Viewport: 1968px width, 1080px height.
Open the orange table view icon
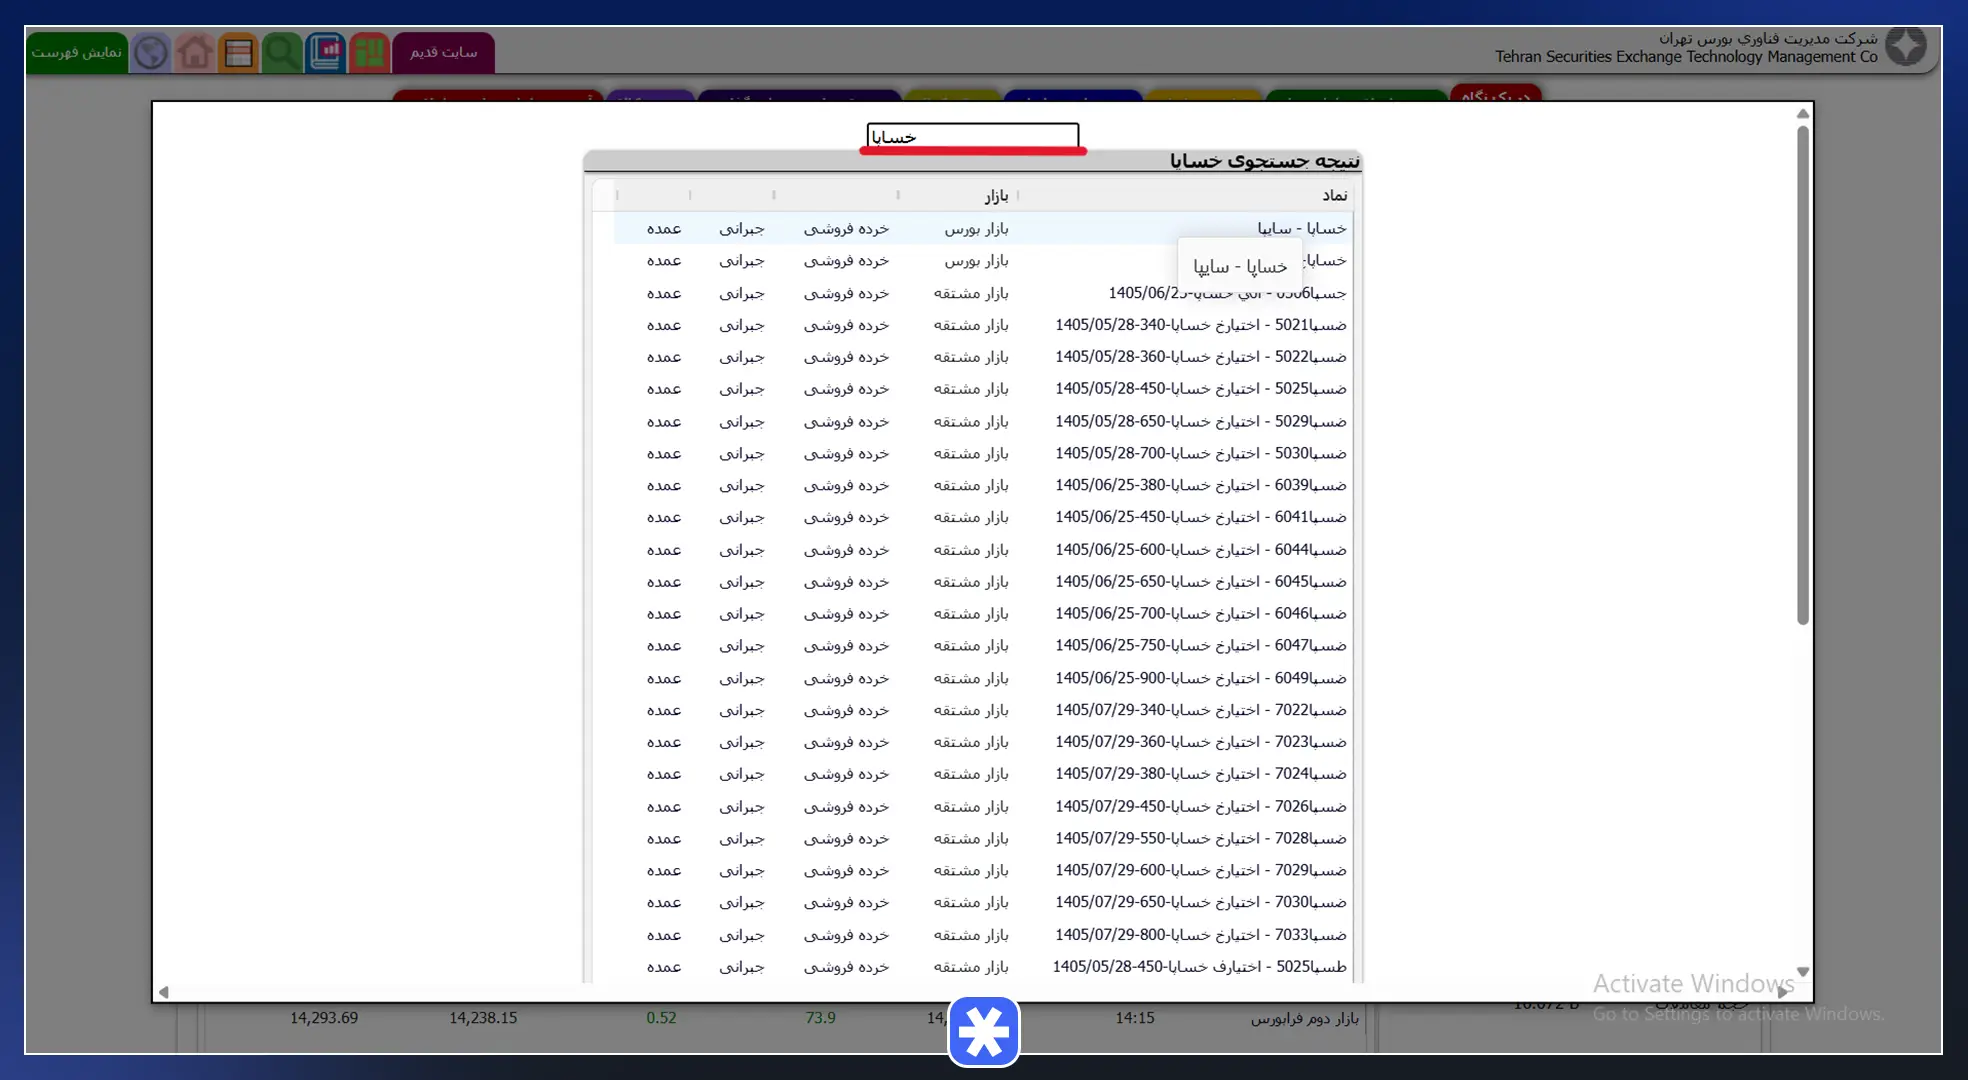(x=239, y=52)
